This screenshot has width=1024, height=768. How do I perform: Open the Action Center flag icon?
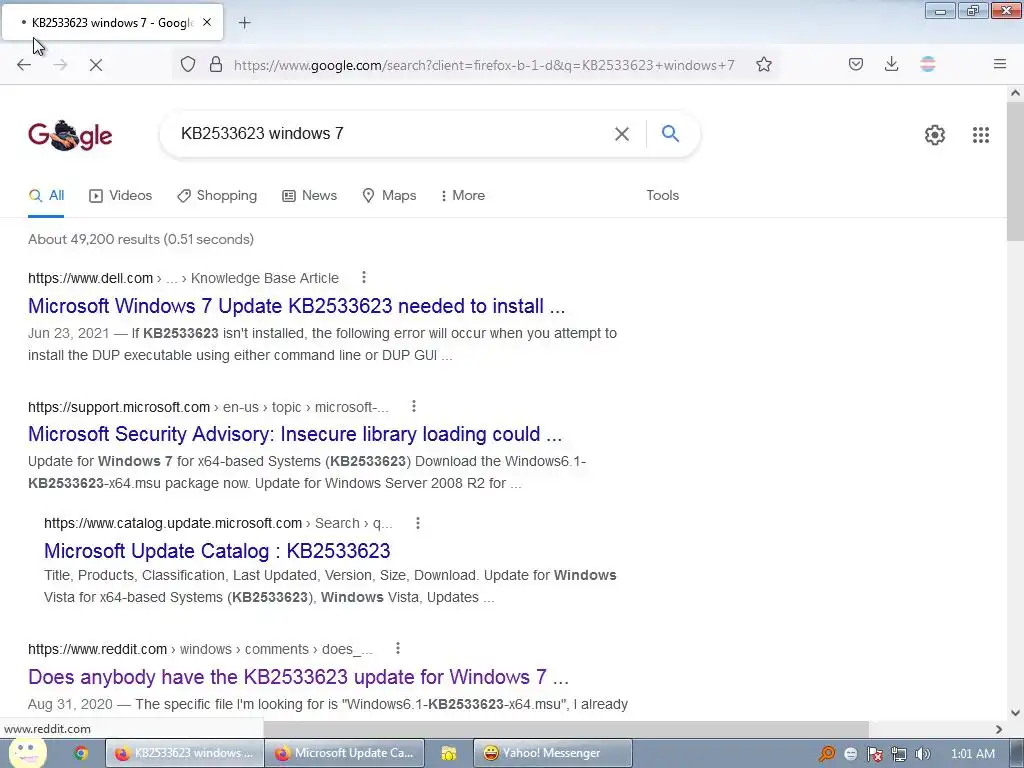pos(874,754)
